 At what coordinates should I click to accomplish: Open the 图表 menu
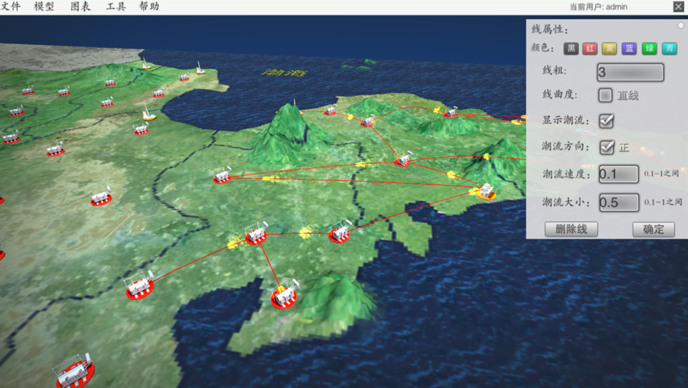coord(80,7)
